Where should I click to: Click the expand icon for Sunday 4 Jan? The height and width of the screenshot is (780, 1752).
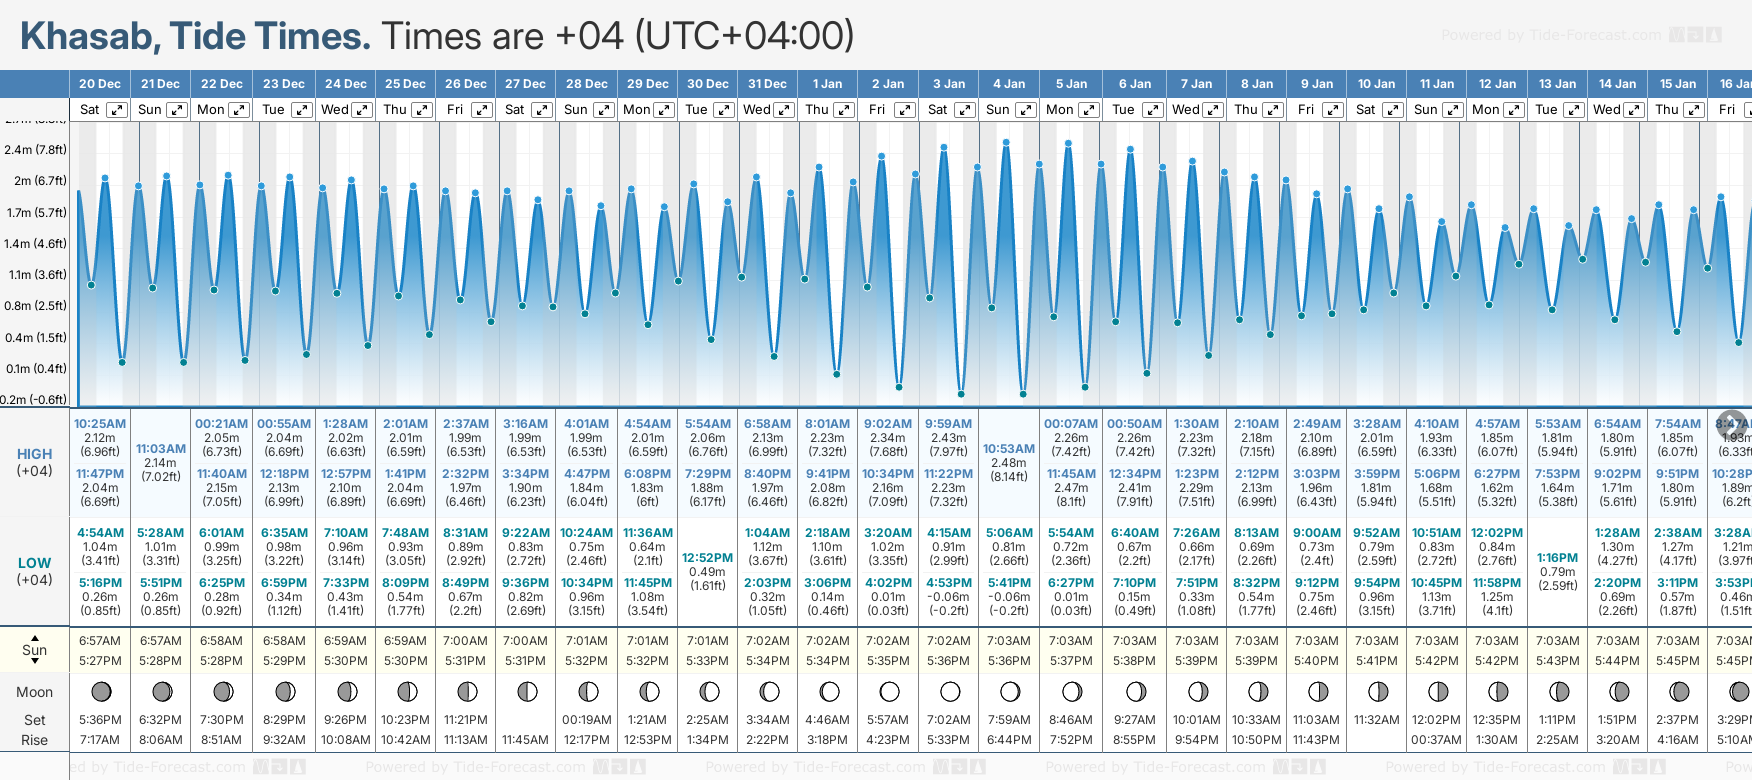[x=1025, y=110]
